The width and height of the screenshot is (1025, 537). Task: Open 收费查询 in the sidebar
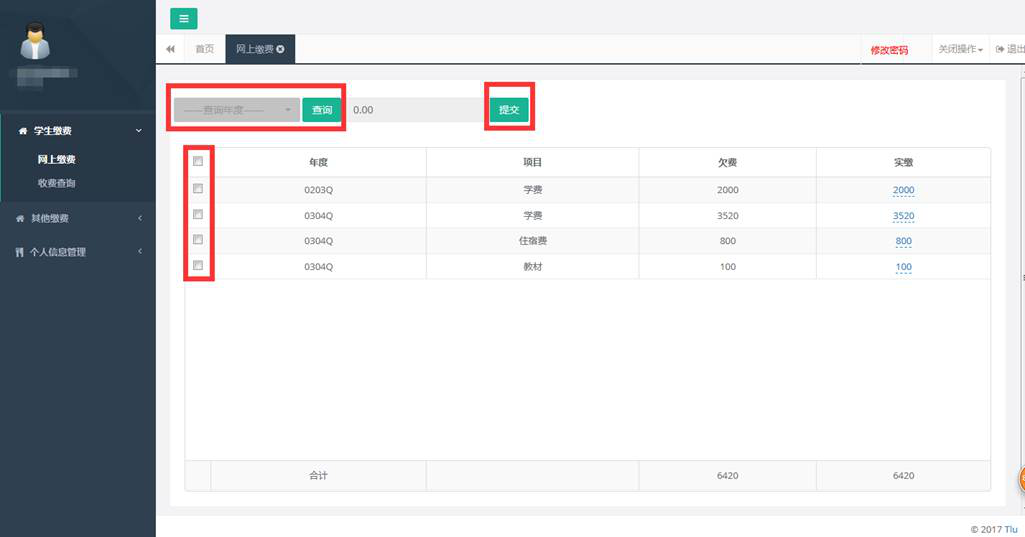coord(56,183)
